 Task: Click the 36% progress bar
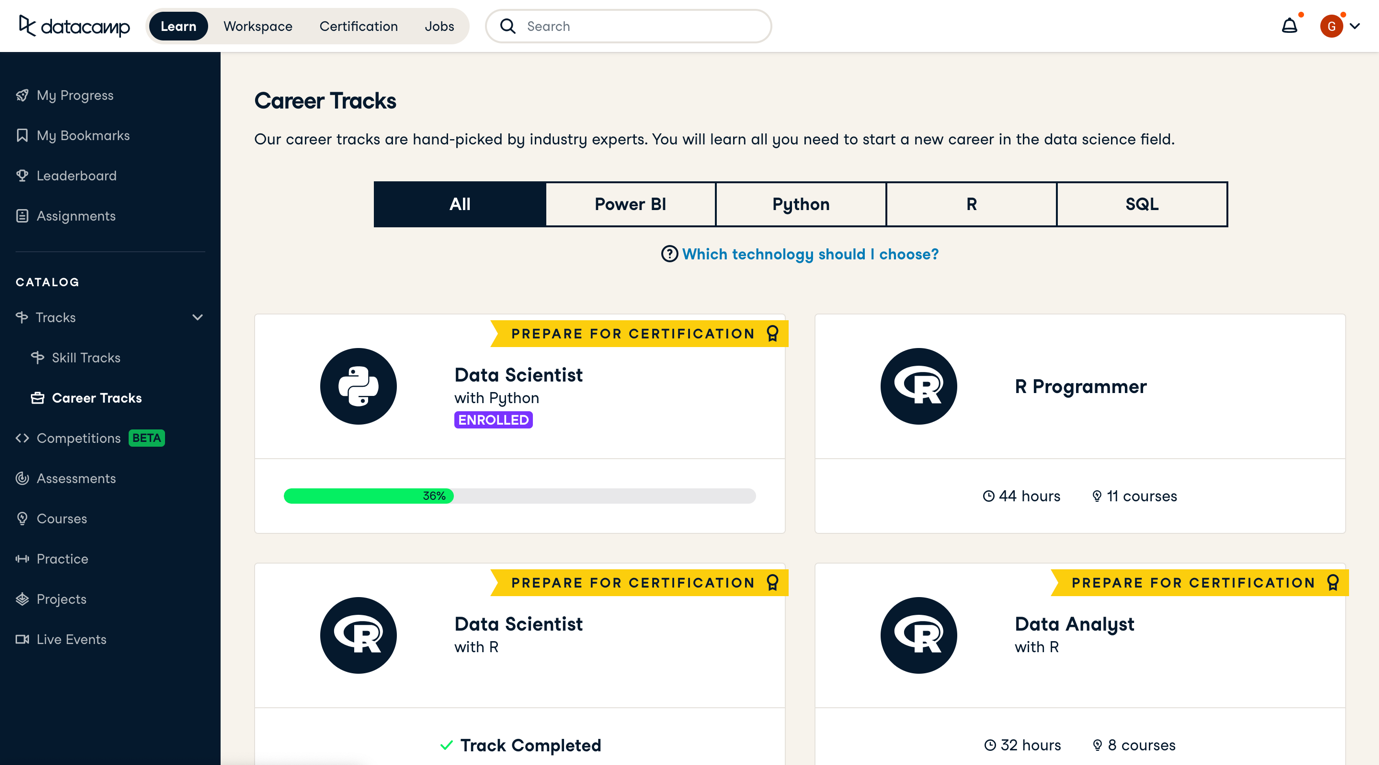[x=520, y=496]
